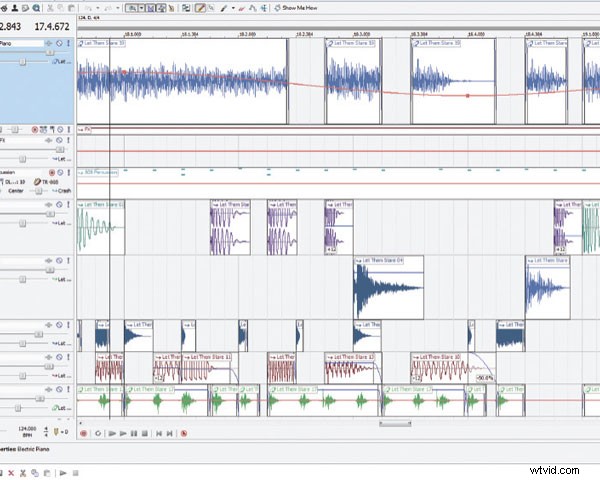
Task: Solo the Percussion track
Action: point(68,173)
